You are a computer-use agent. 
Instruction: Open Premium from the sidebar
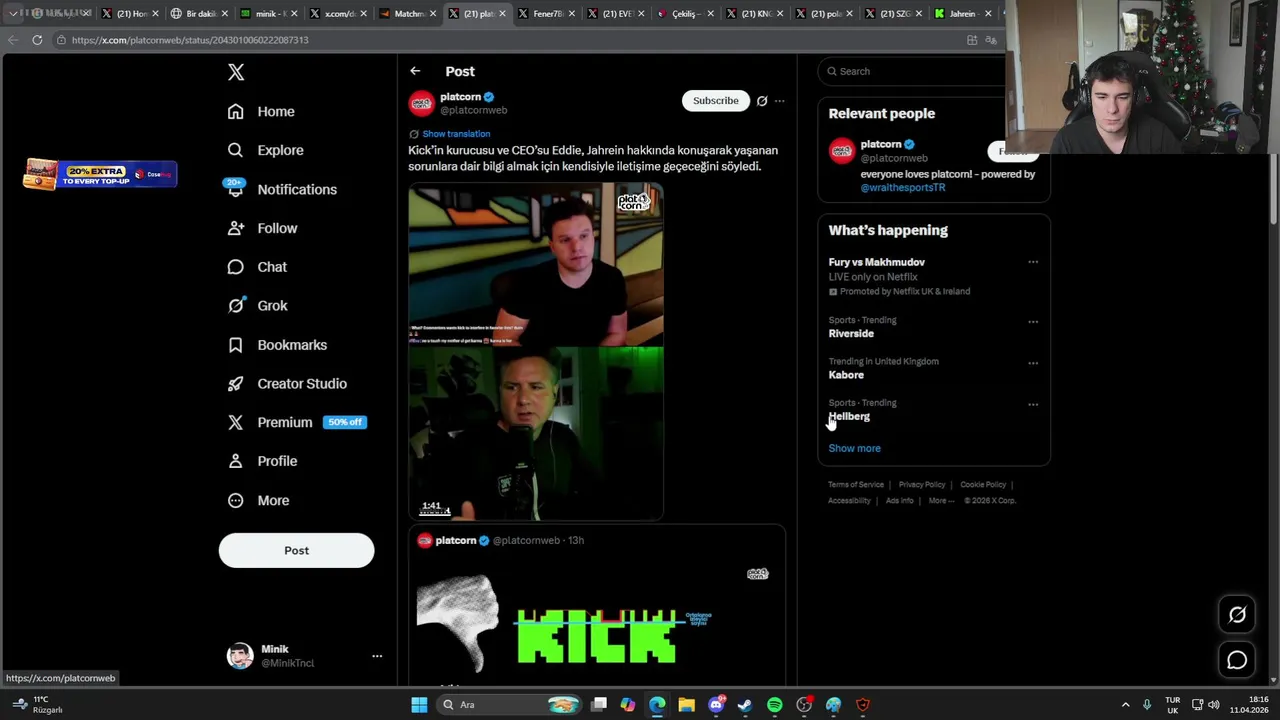[x=296, y=422]
